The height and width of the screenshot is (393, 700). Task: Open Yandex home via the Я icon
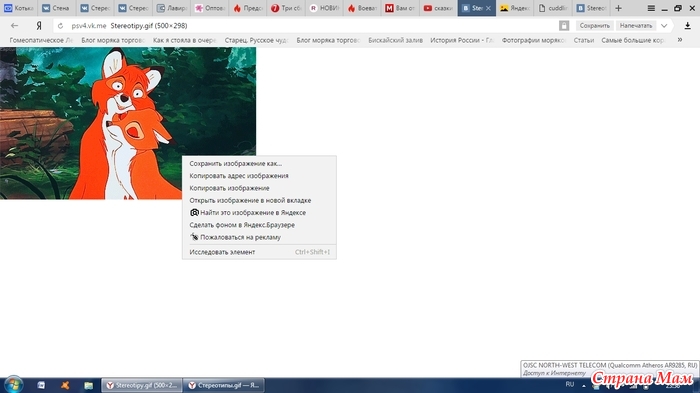(39, 26)
